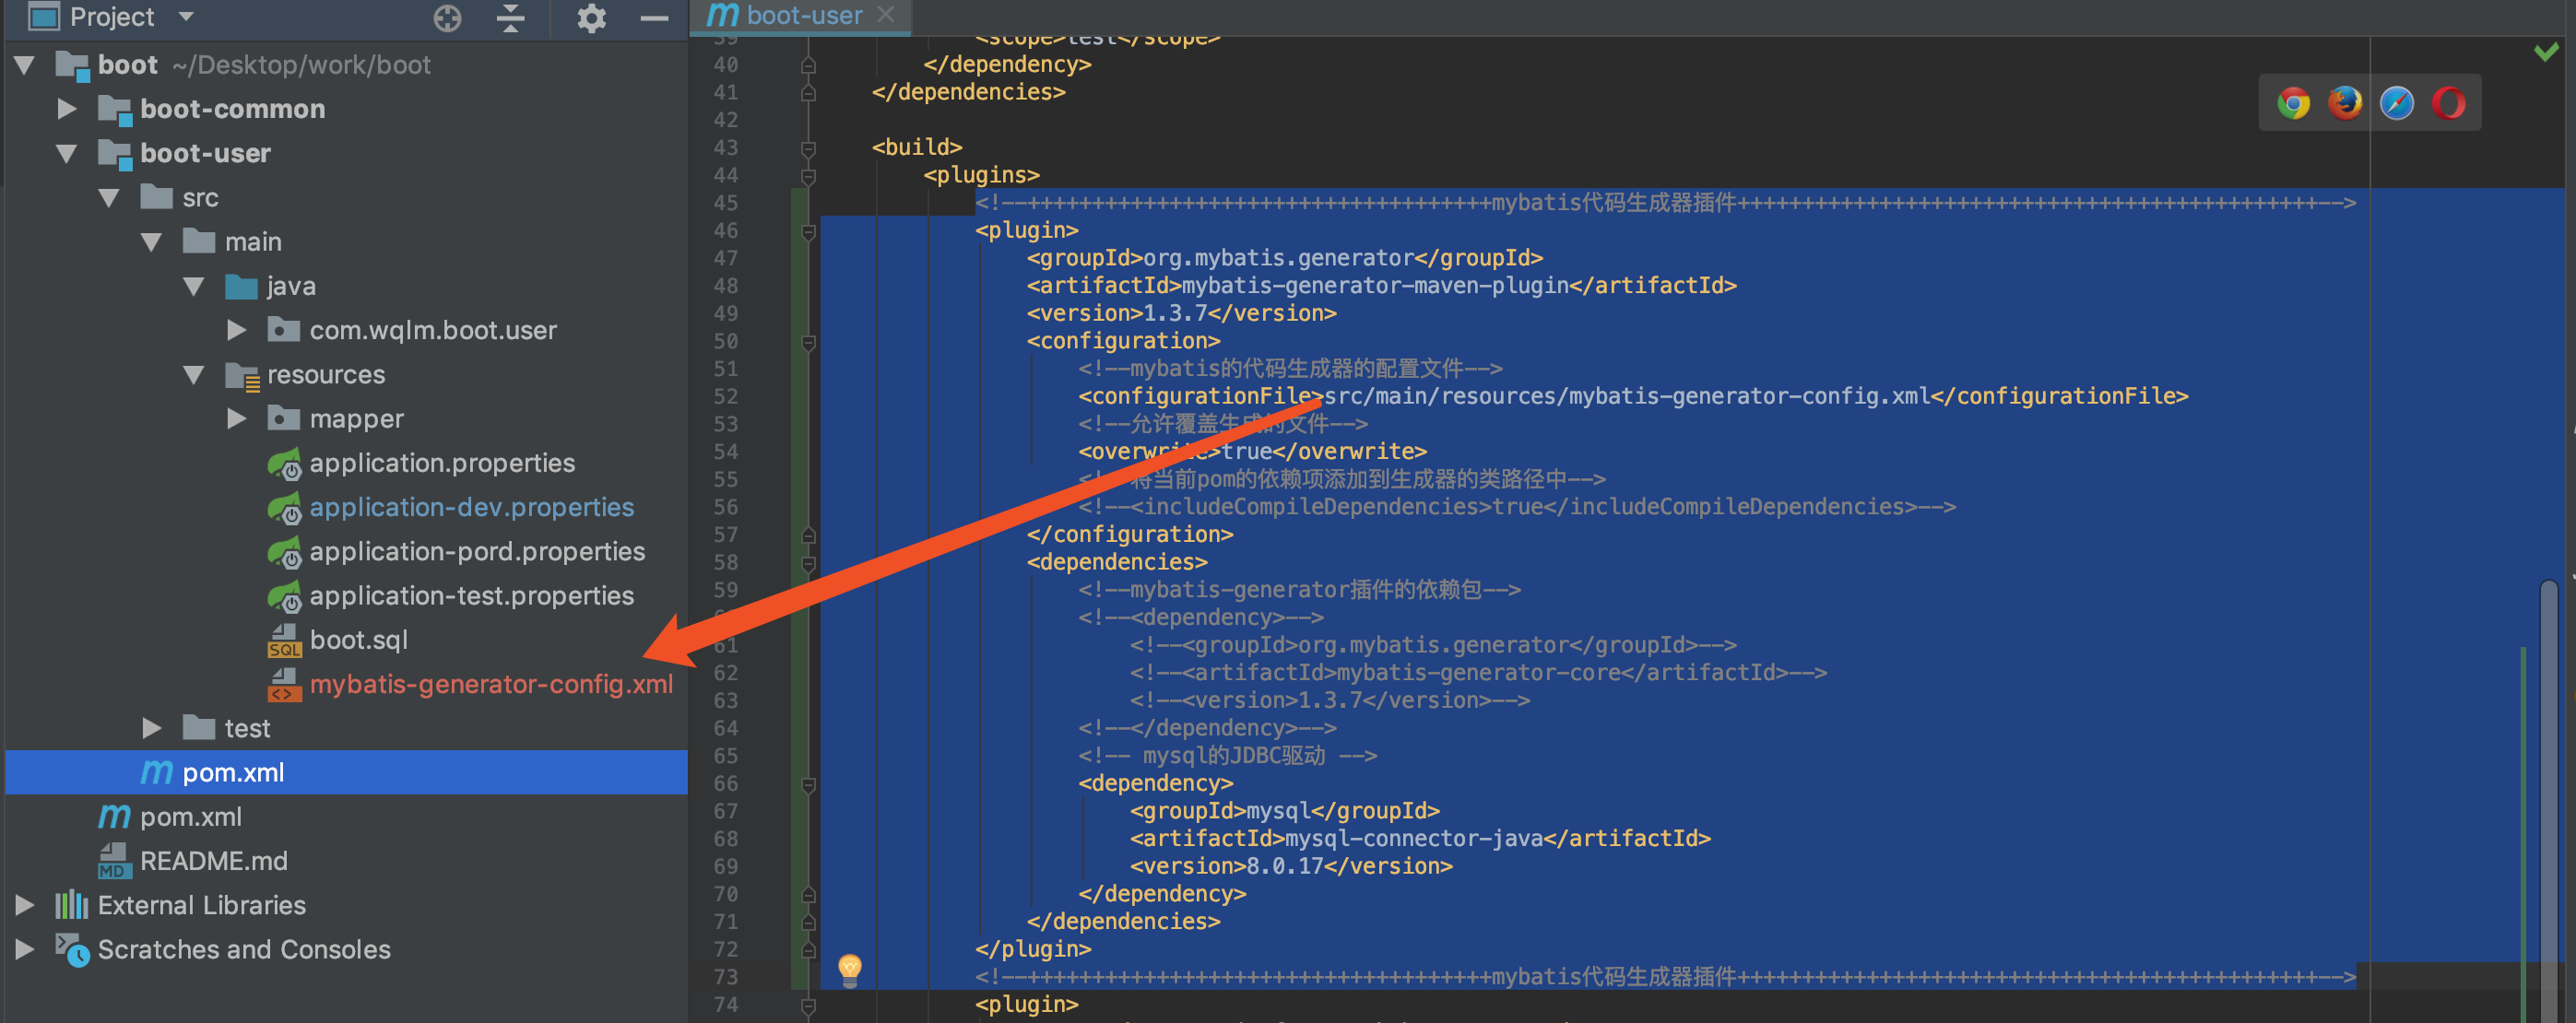Click the locate/scroll-from-source target icon
This screenshot has height=1023, width=2576.
click(447, 17)
